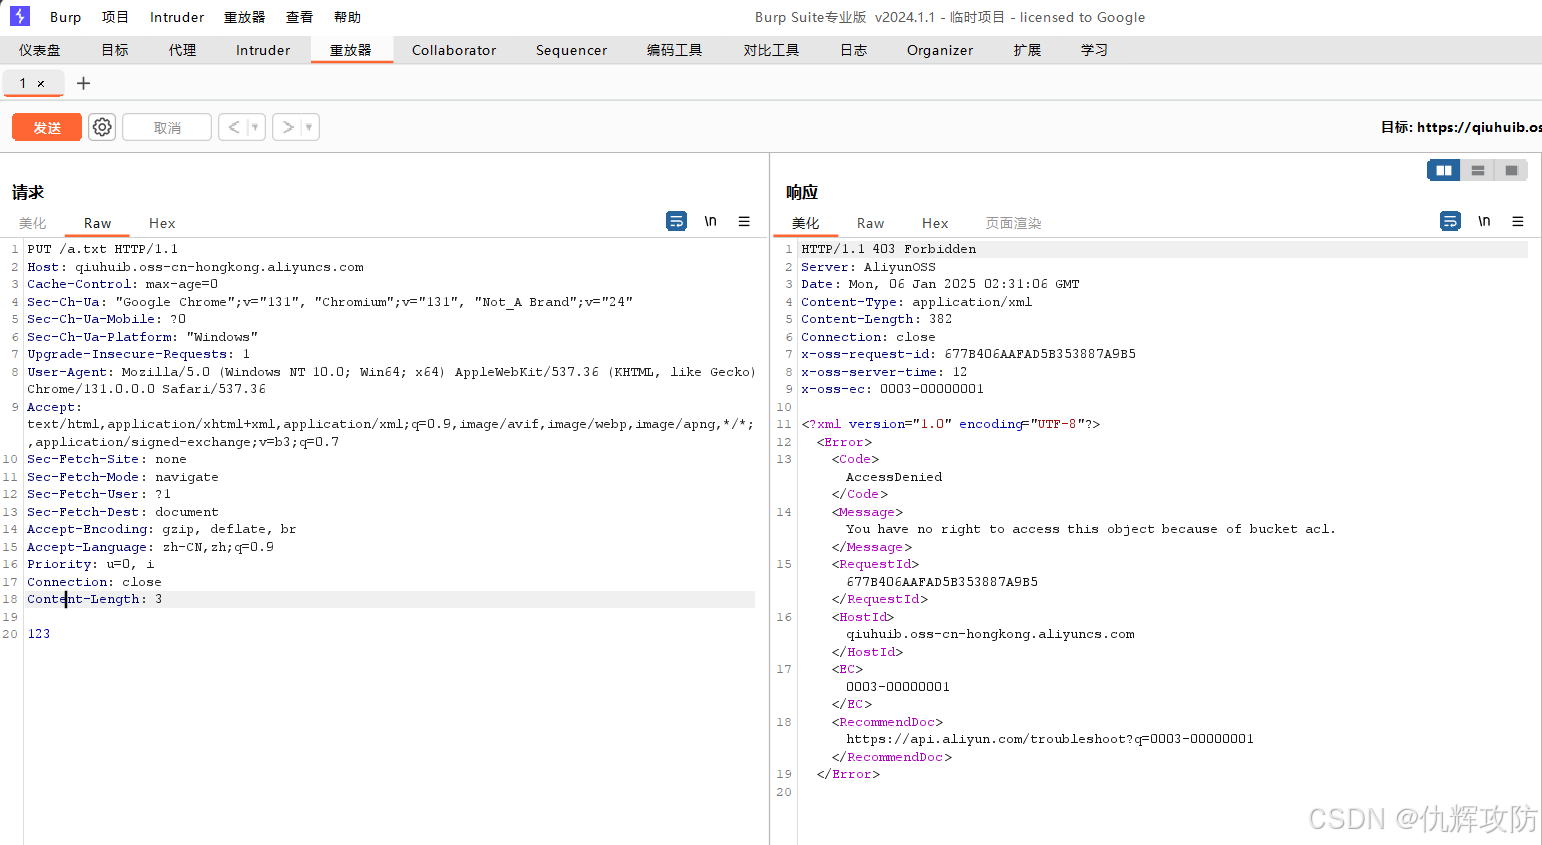Toggle response word-wrap icon
Viewport: 1542px width, 845px height.
[1451, 221]
